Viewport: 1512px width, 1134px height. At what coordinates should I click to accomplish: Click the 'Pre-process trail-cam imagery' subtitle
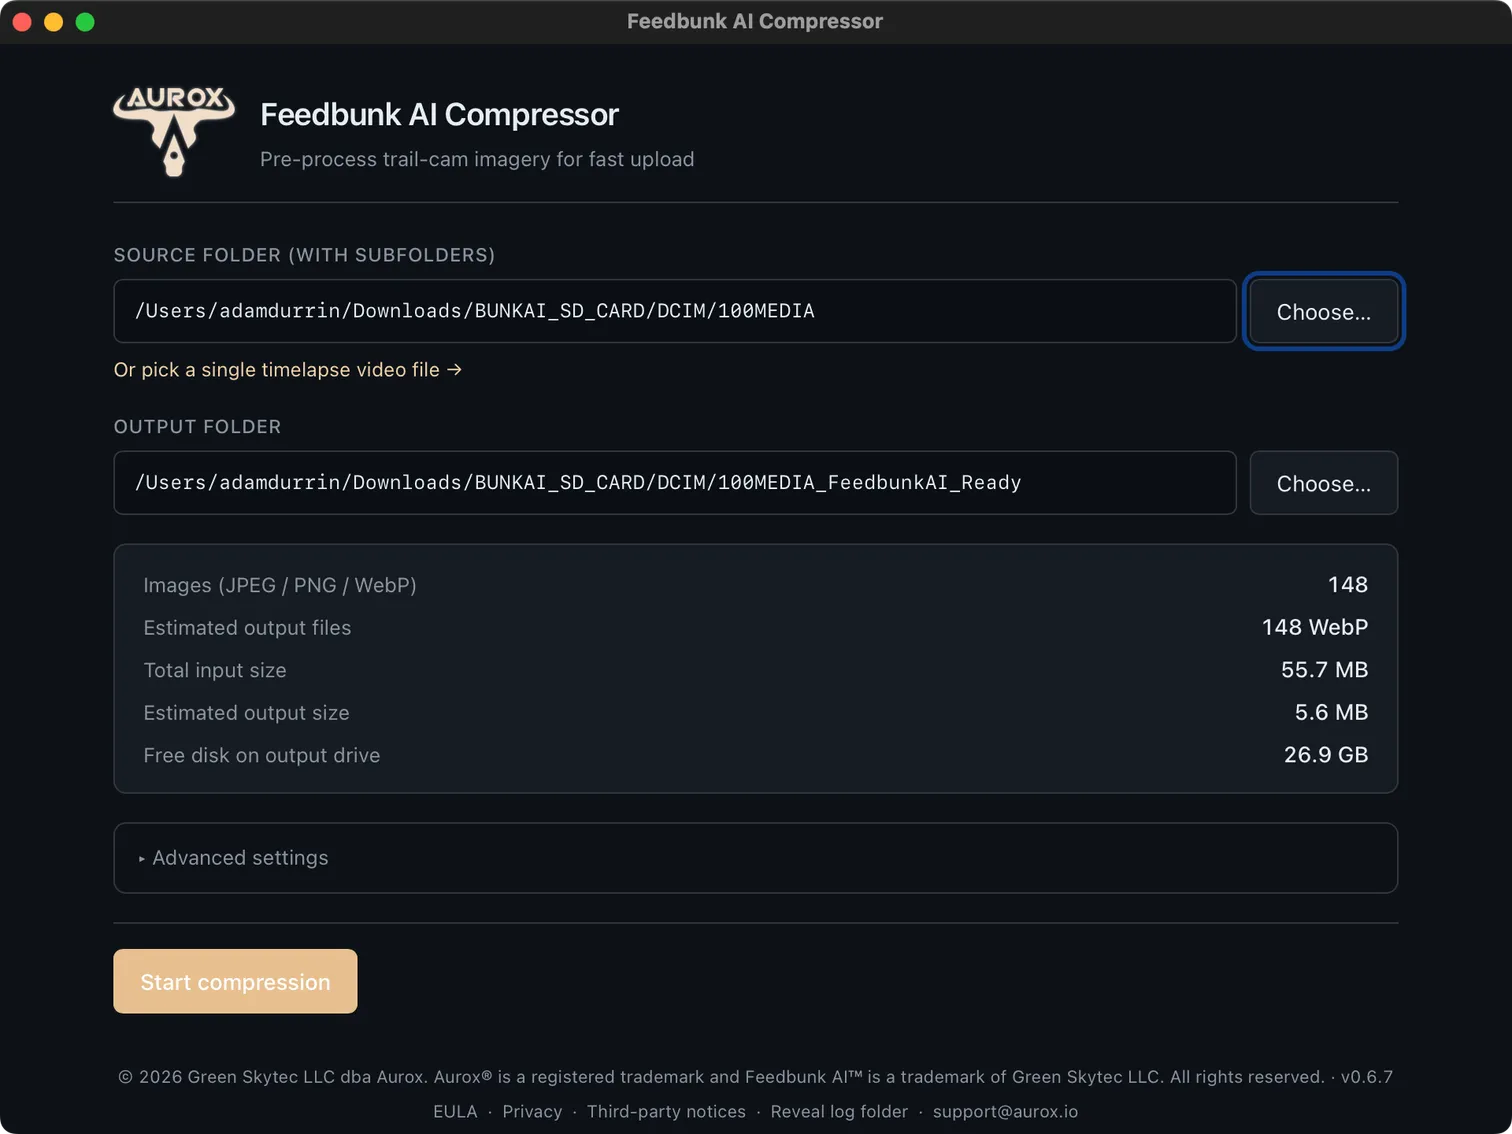pyautogui.click(x=477, y=159)
